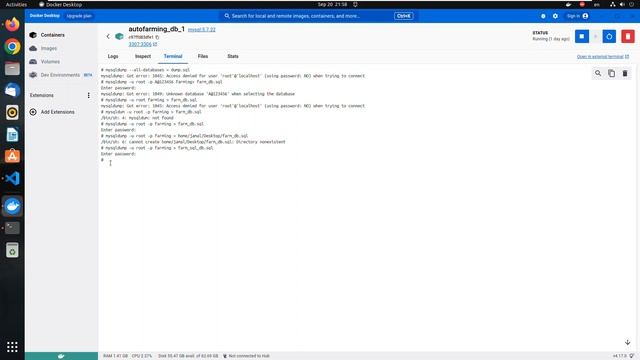Click Sign in at the top right
The image size is (640, 360).
tap(577, 16)
